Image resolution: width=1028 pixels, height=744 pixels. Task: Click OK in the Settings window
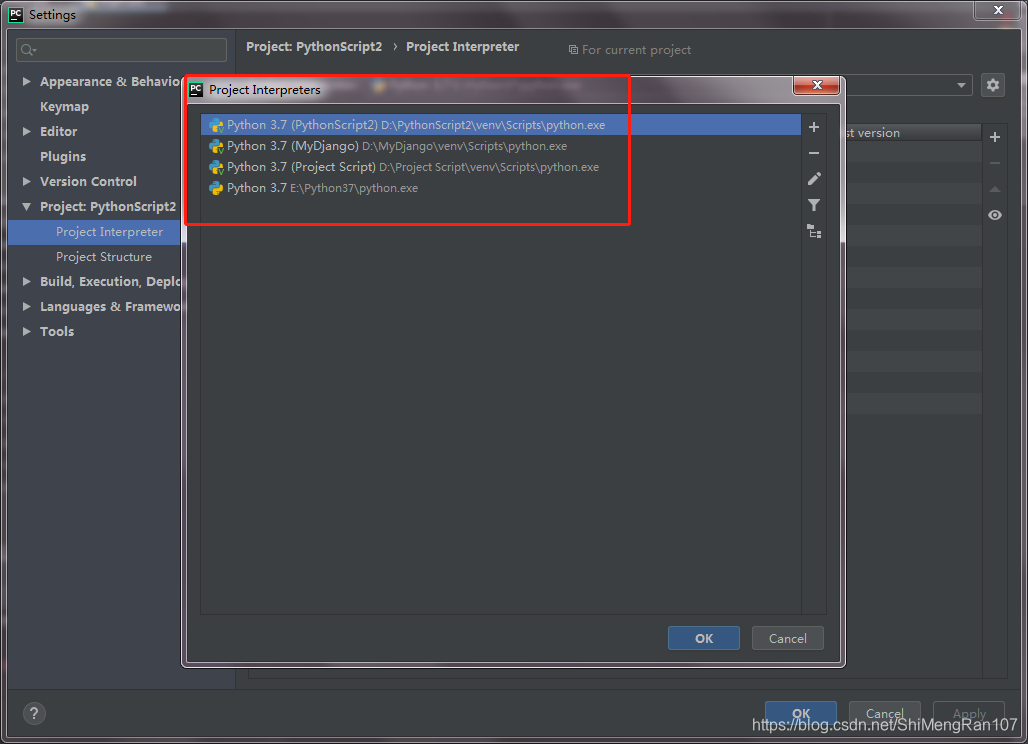pos(801,713)
